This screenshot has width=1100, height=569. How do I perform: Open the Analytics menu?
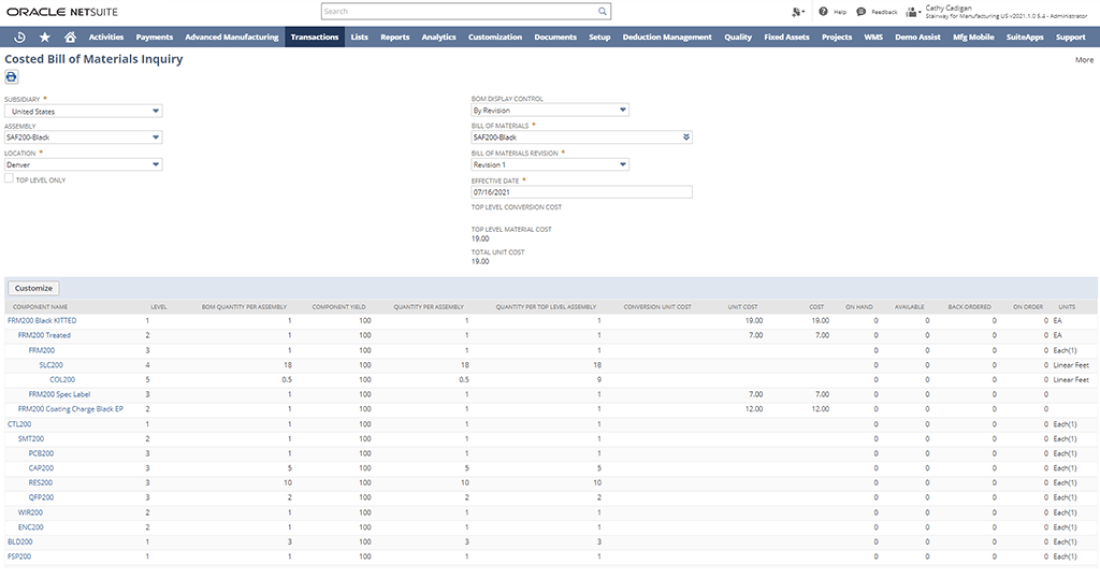pos(438,37)
